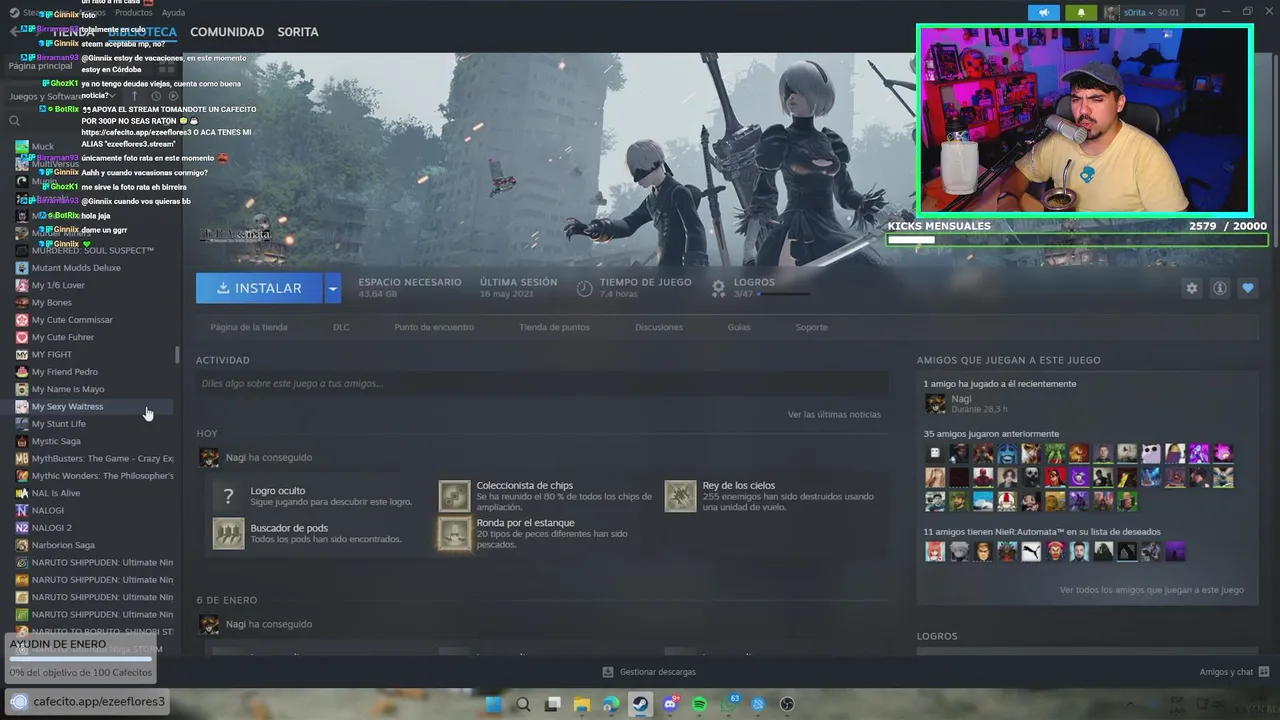
Task: Open Ver todos los amigos link
Action: pos(1151,590)
